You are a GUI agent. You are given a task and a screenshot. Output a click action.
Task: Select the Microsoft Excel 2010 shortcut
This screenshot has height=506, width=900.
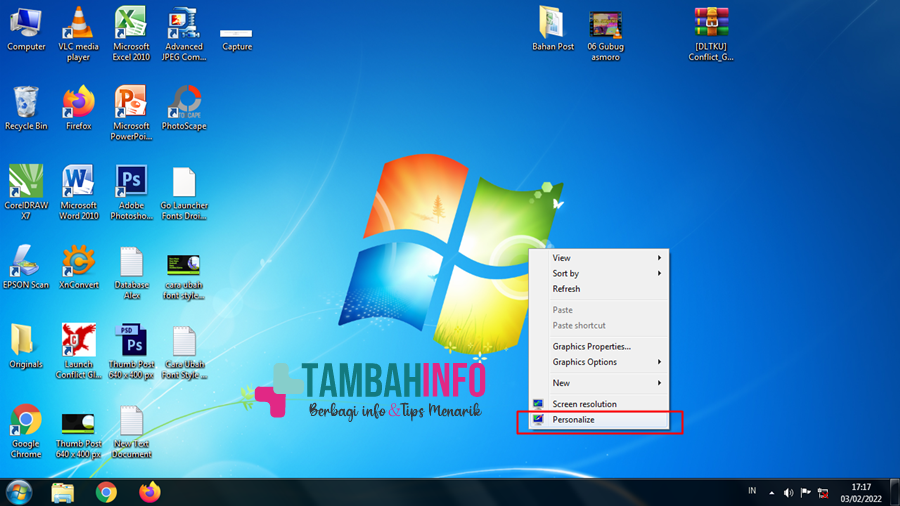[x=131, y=34]
